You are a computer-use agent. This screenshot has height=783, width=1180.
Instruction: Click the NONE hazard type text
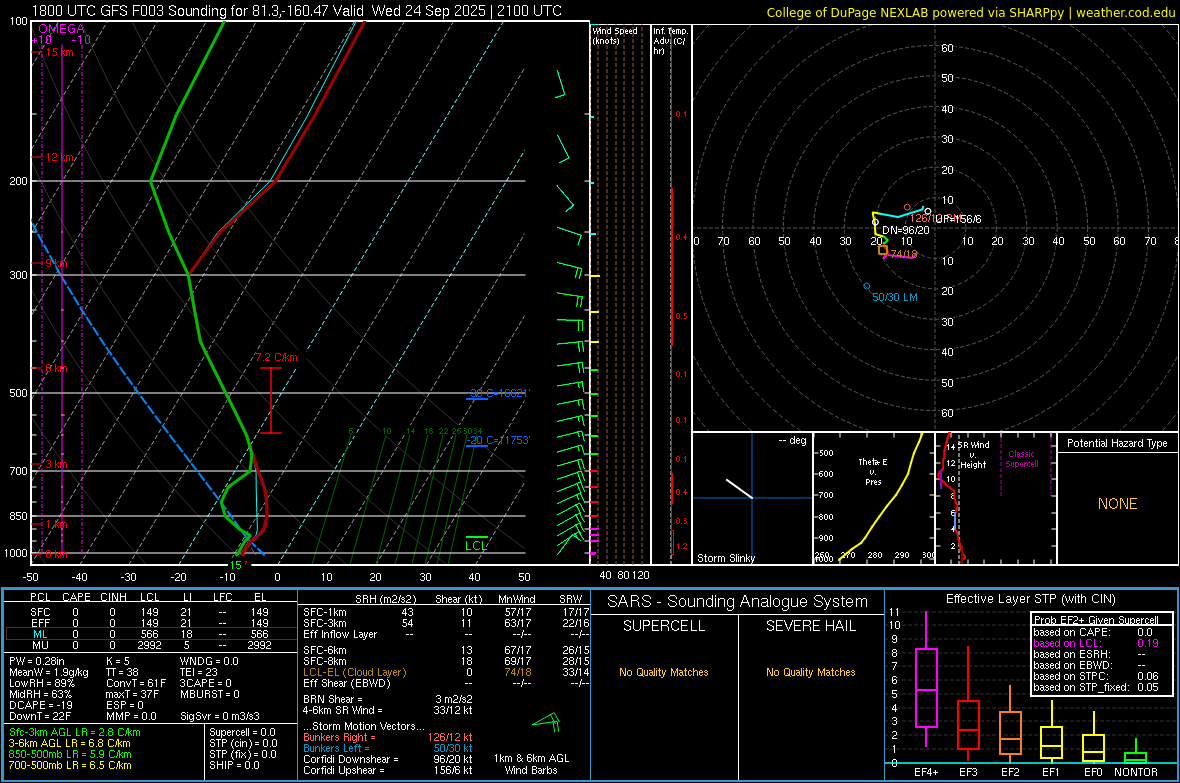point(1117,504)
